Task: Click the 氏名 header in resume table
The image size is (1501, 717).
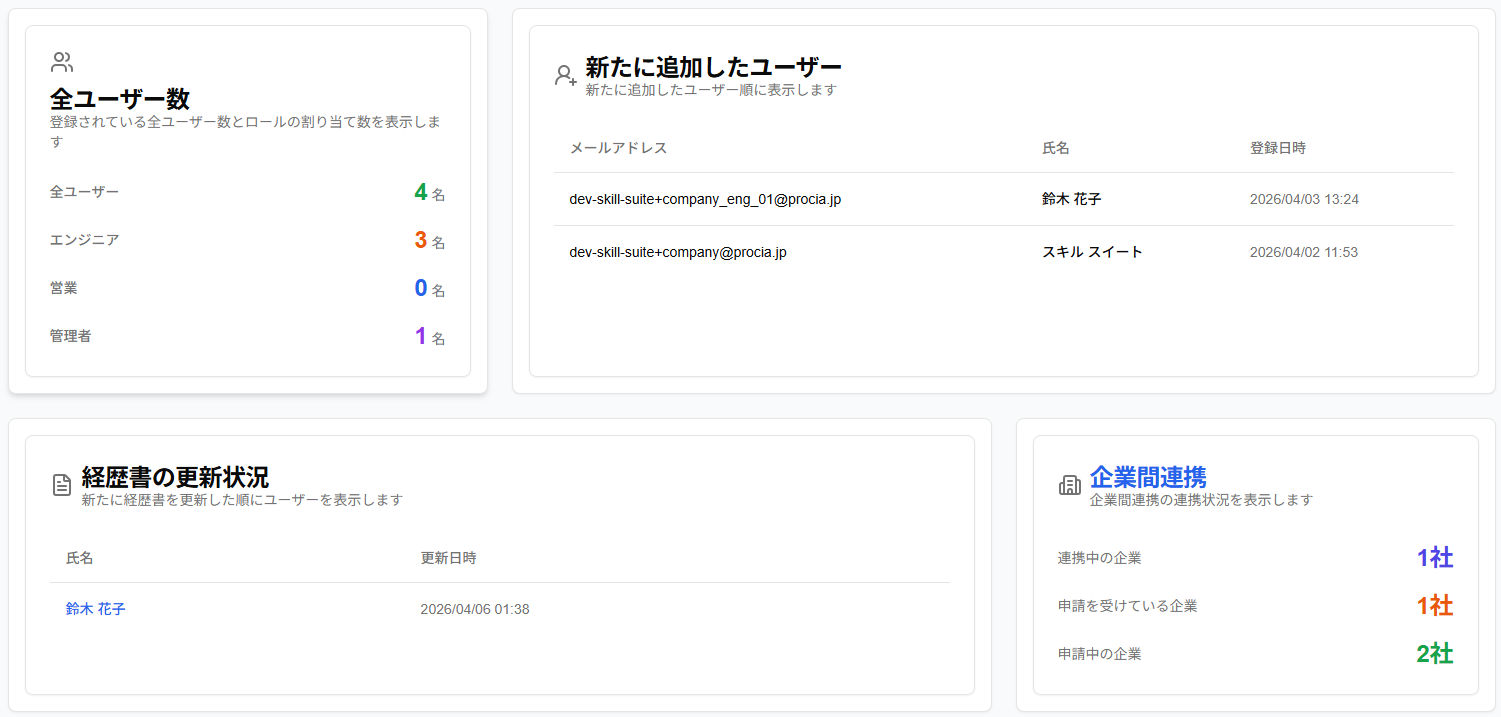Action: pos(80,558)
